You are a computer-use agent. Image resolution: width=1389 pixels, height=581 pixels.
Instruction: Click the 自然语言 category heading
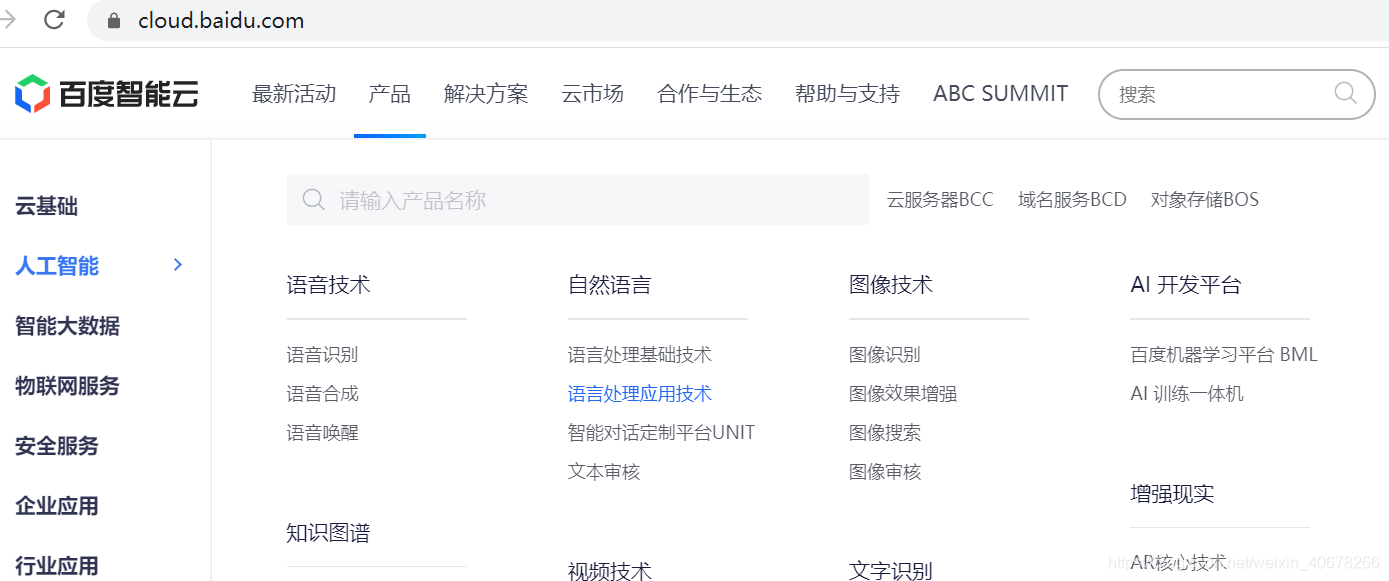point(610,285)
